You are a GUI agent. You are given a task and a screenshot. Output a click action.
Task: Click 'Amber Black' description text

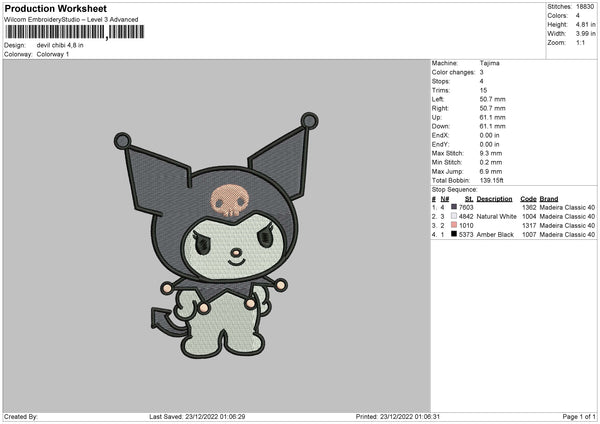click(495, 235)
